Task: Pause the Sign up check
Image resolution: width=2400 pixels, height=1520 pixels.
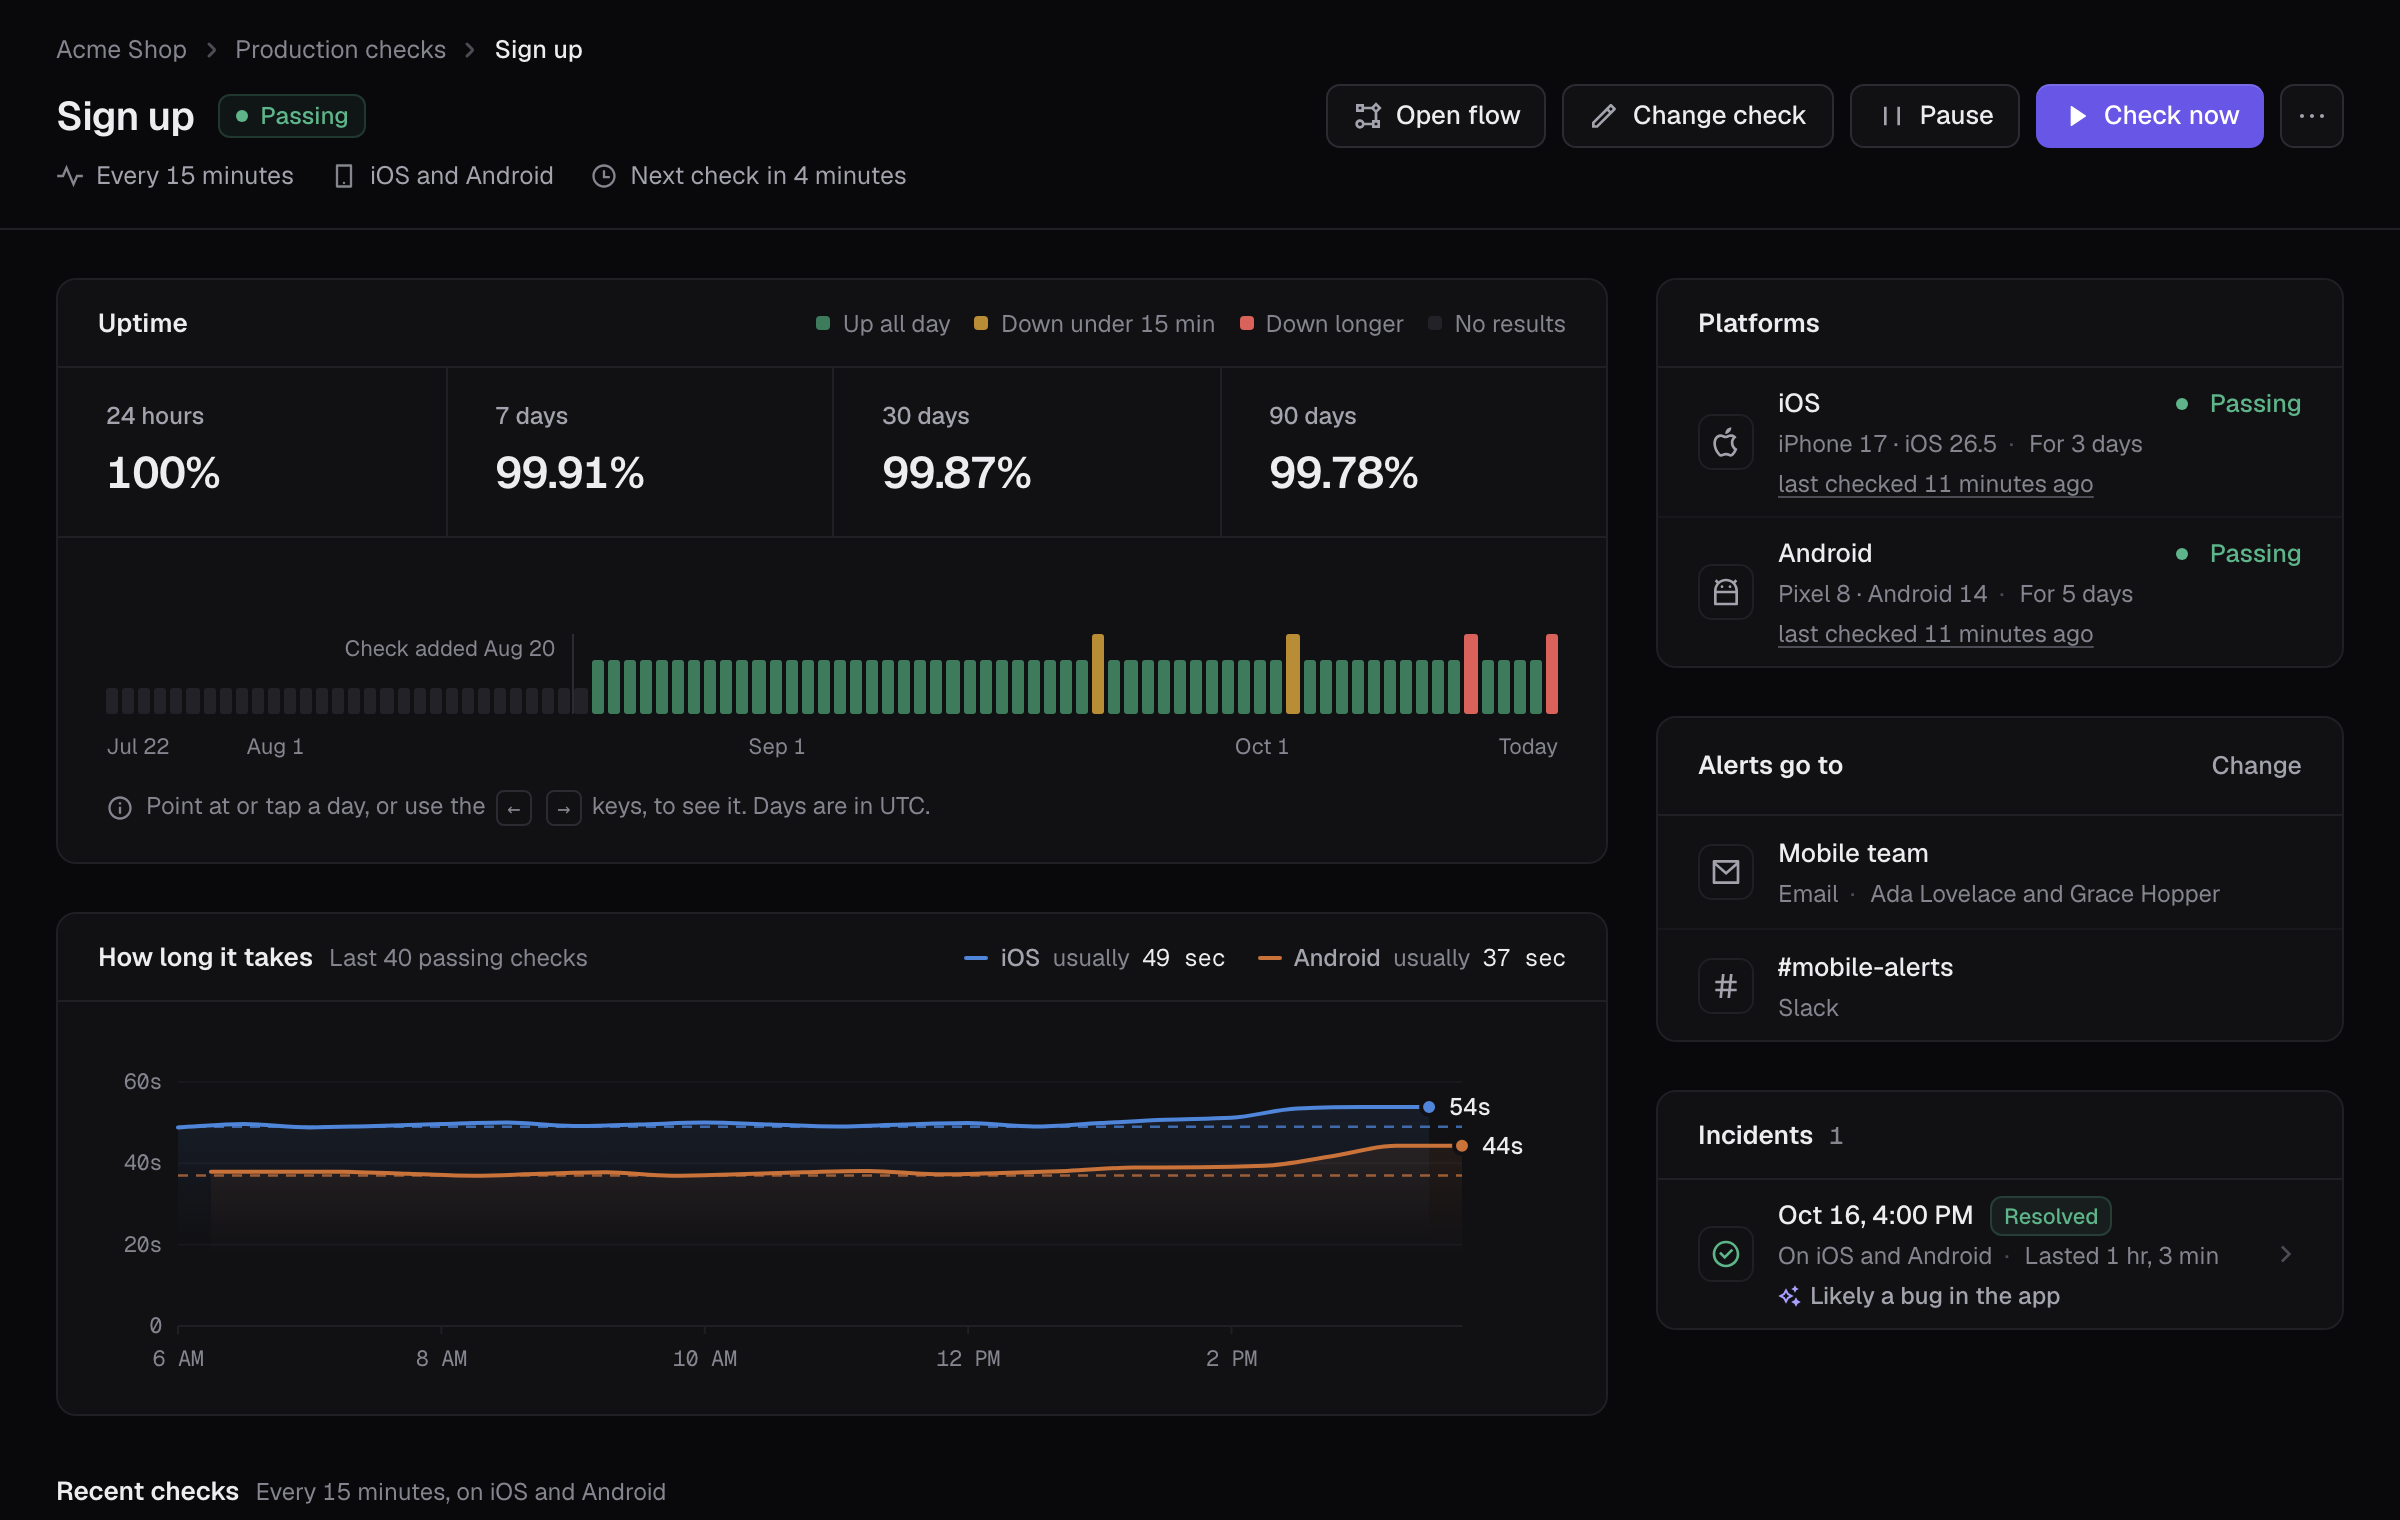Action: click(1934, 116)
